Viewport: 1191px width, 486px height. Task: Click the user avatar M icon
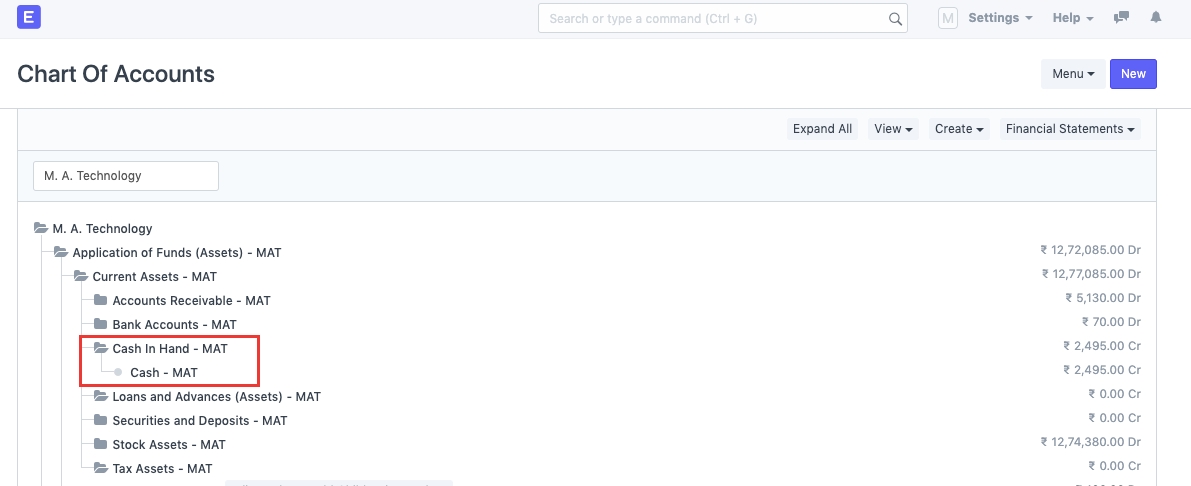[948, 18]
